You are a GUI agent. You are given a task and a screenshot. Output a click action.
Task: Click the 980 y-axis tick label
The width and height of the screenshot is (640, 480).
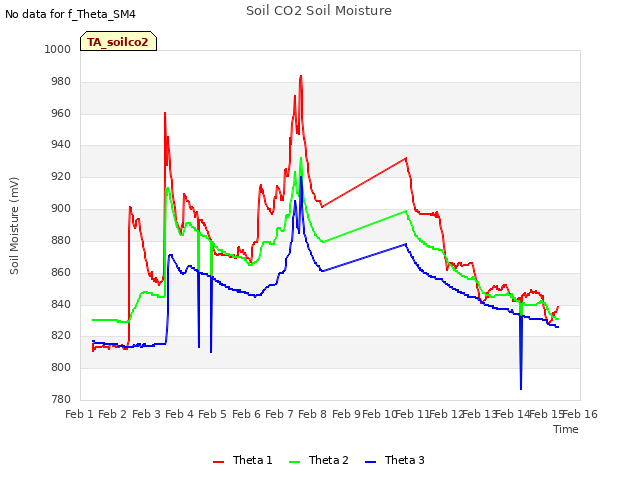click(x=61, y=81)
